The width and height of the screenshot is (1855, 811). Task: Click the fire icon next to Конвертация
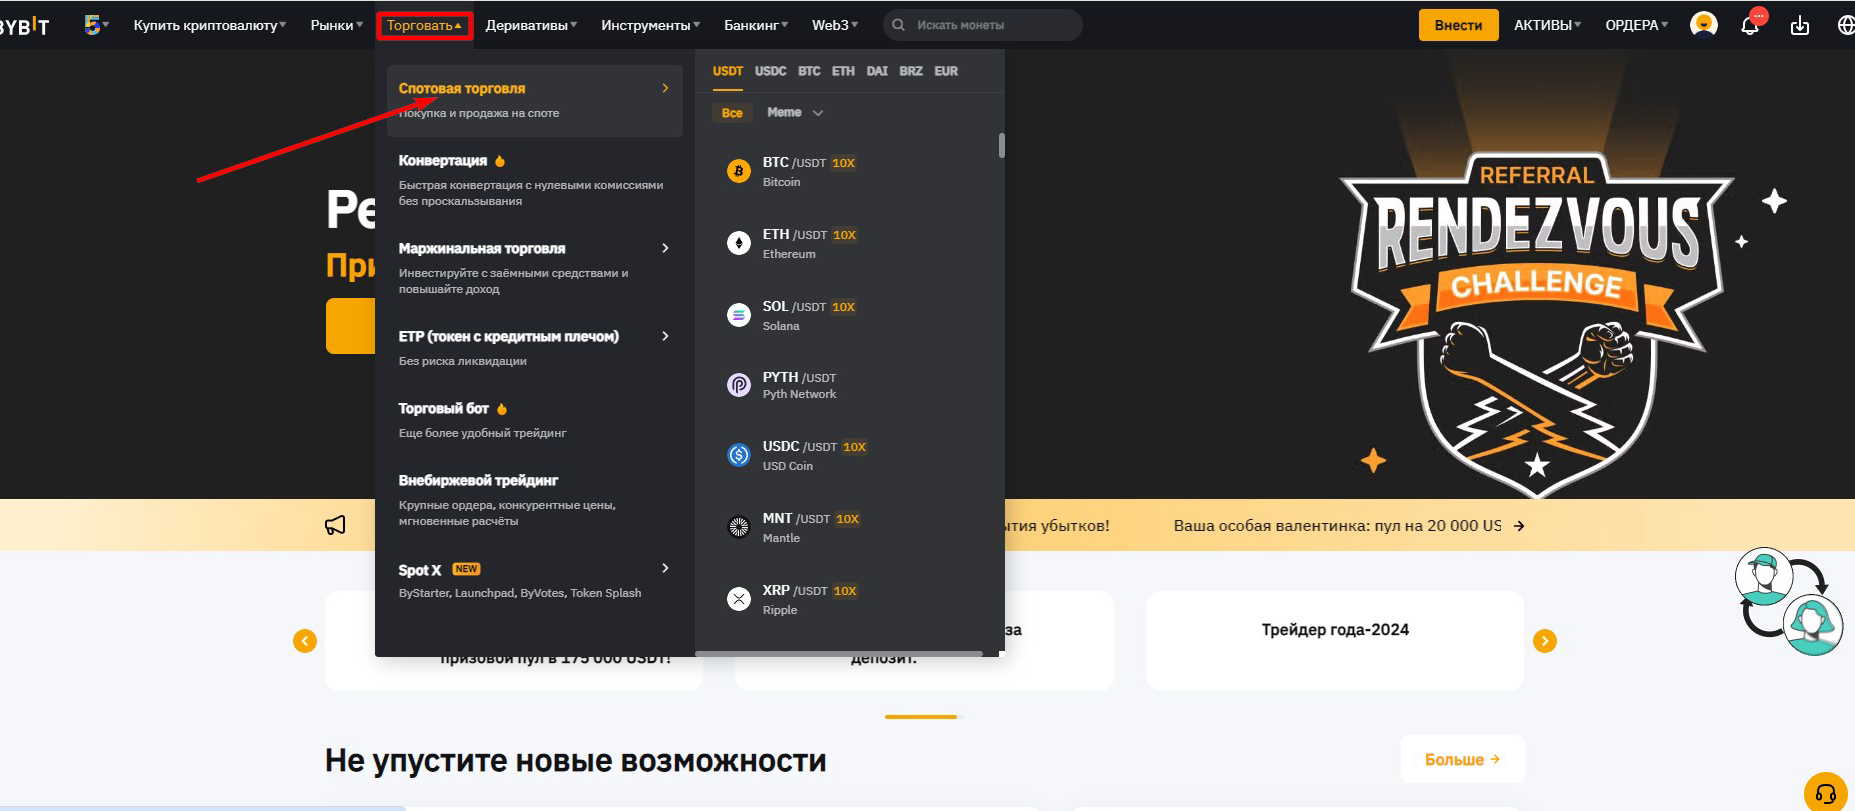(x=500, y=161)
